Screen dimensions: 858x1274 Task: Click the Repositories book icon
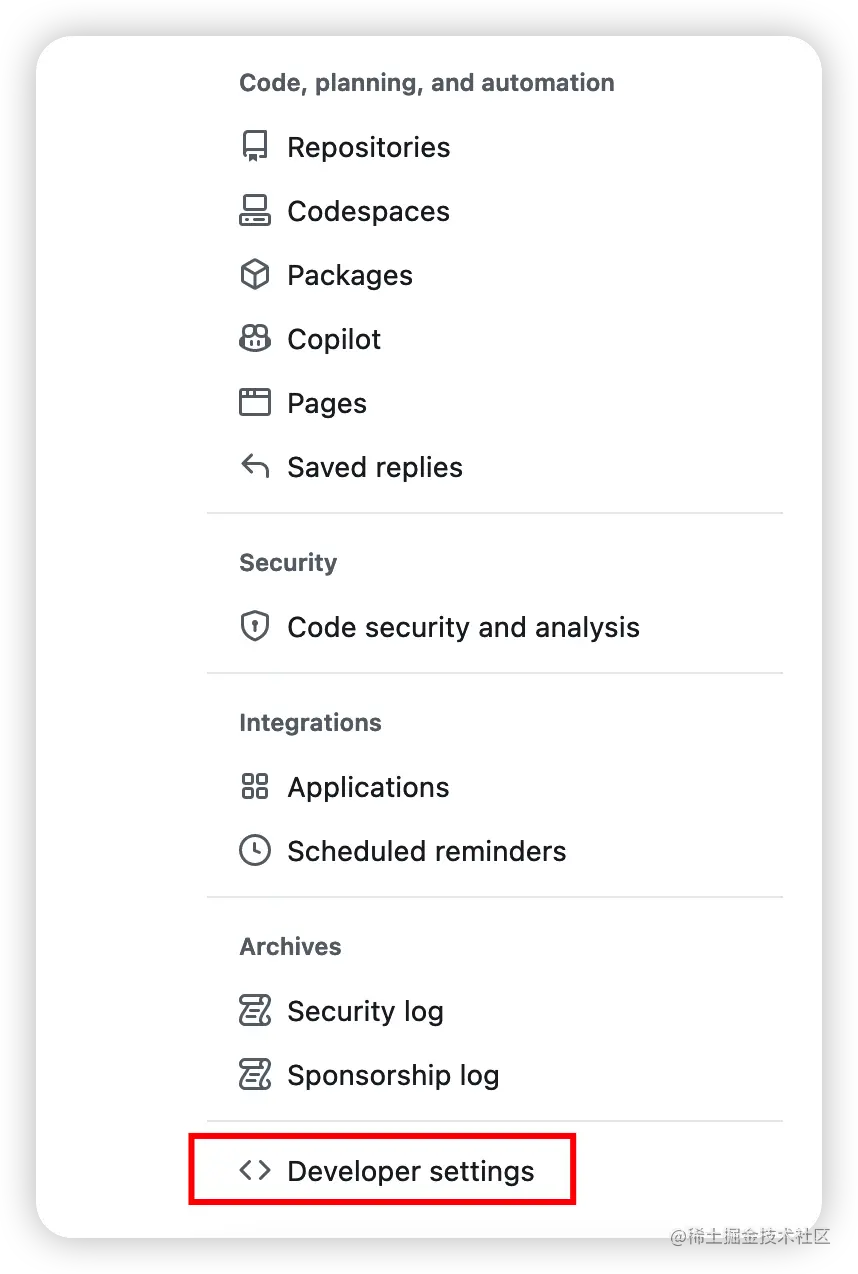point(255,147)
